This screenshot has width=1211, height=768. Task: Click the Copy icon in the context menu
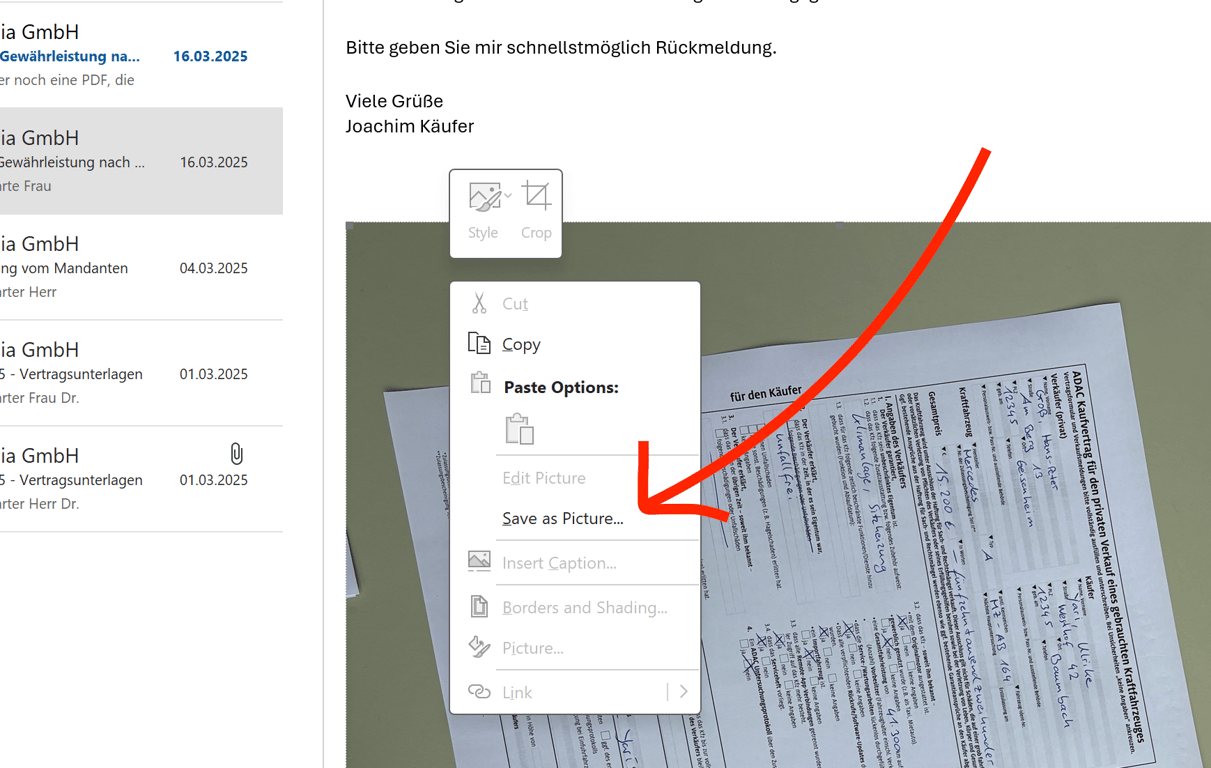pos(479,344)
